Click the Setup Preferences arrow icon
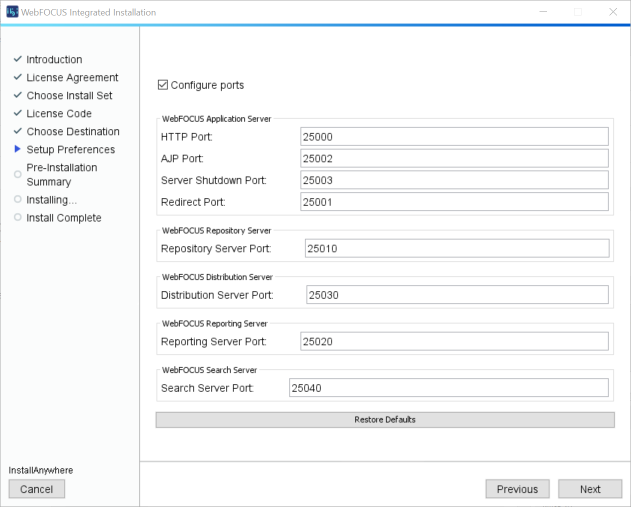 click(x=17, y=150)
